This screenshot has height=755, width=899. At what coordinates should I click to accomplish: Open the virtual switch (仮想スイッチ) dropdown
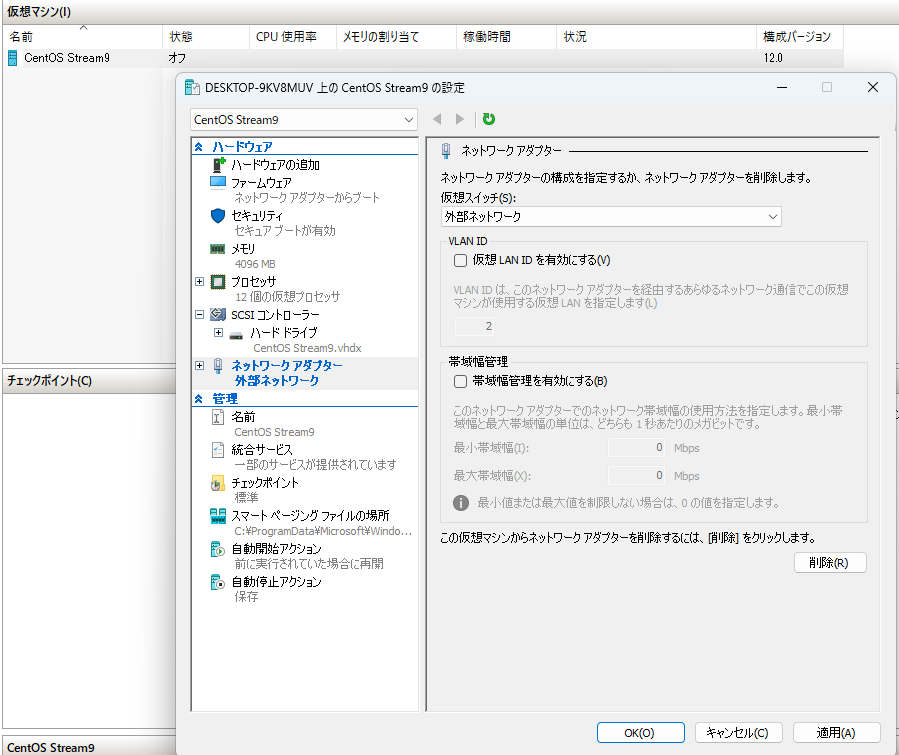[610, 216]
